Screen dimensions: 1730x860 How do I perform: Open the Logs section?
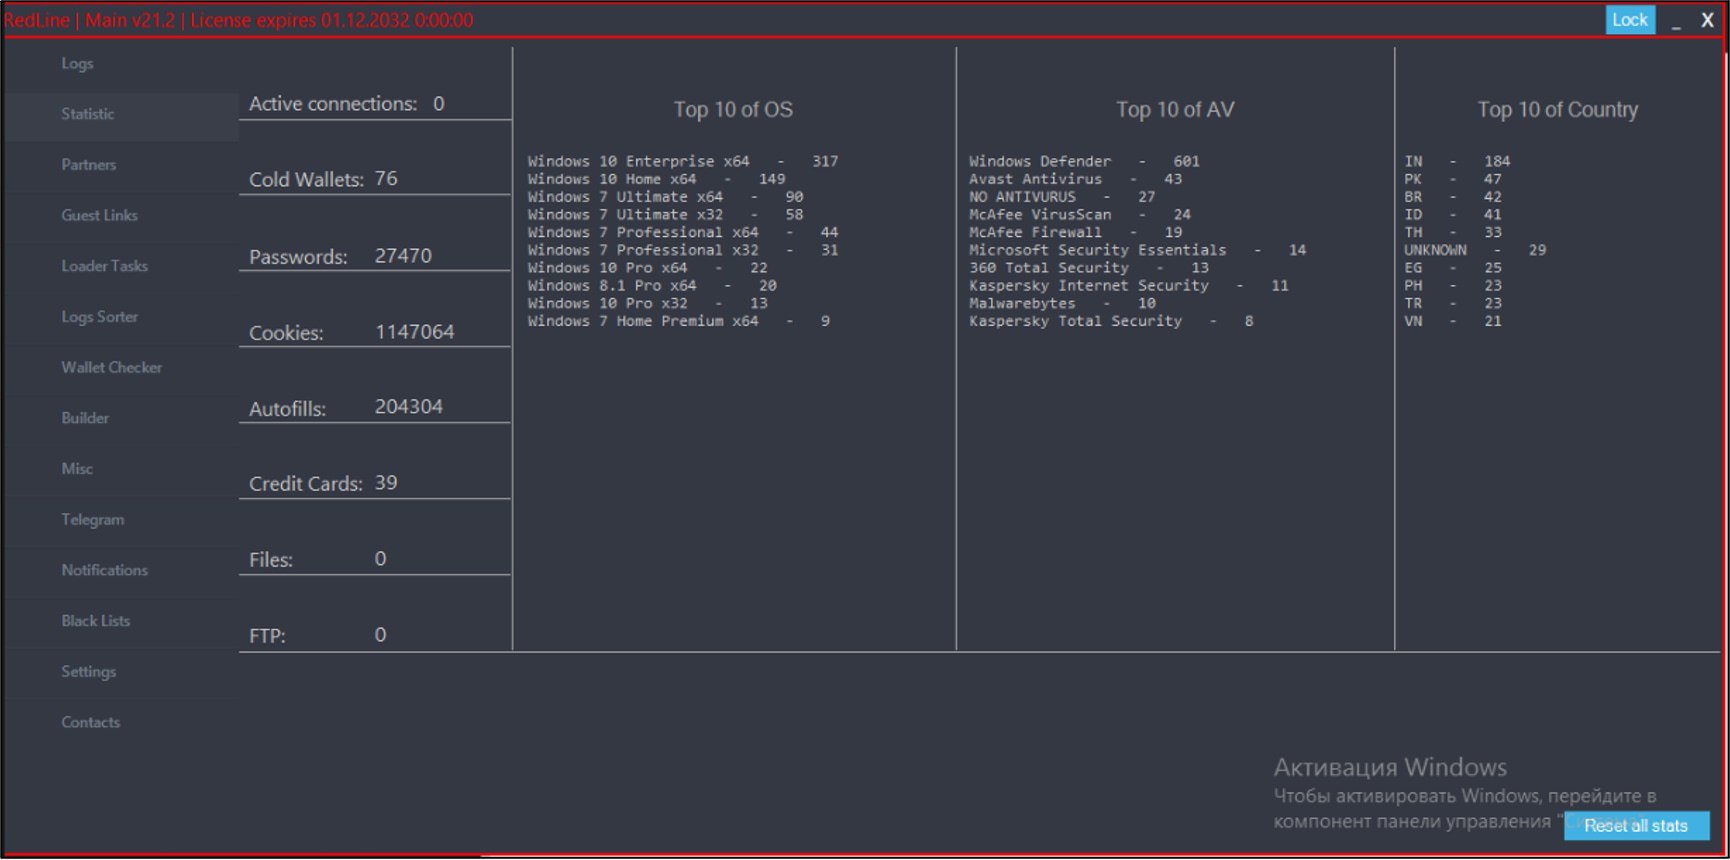point(77,63)
